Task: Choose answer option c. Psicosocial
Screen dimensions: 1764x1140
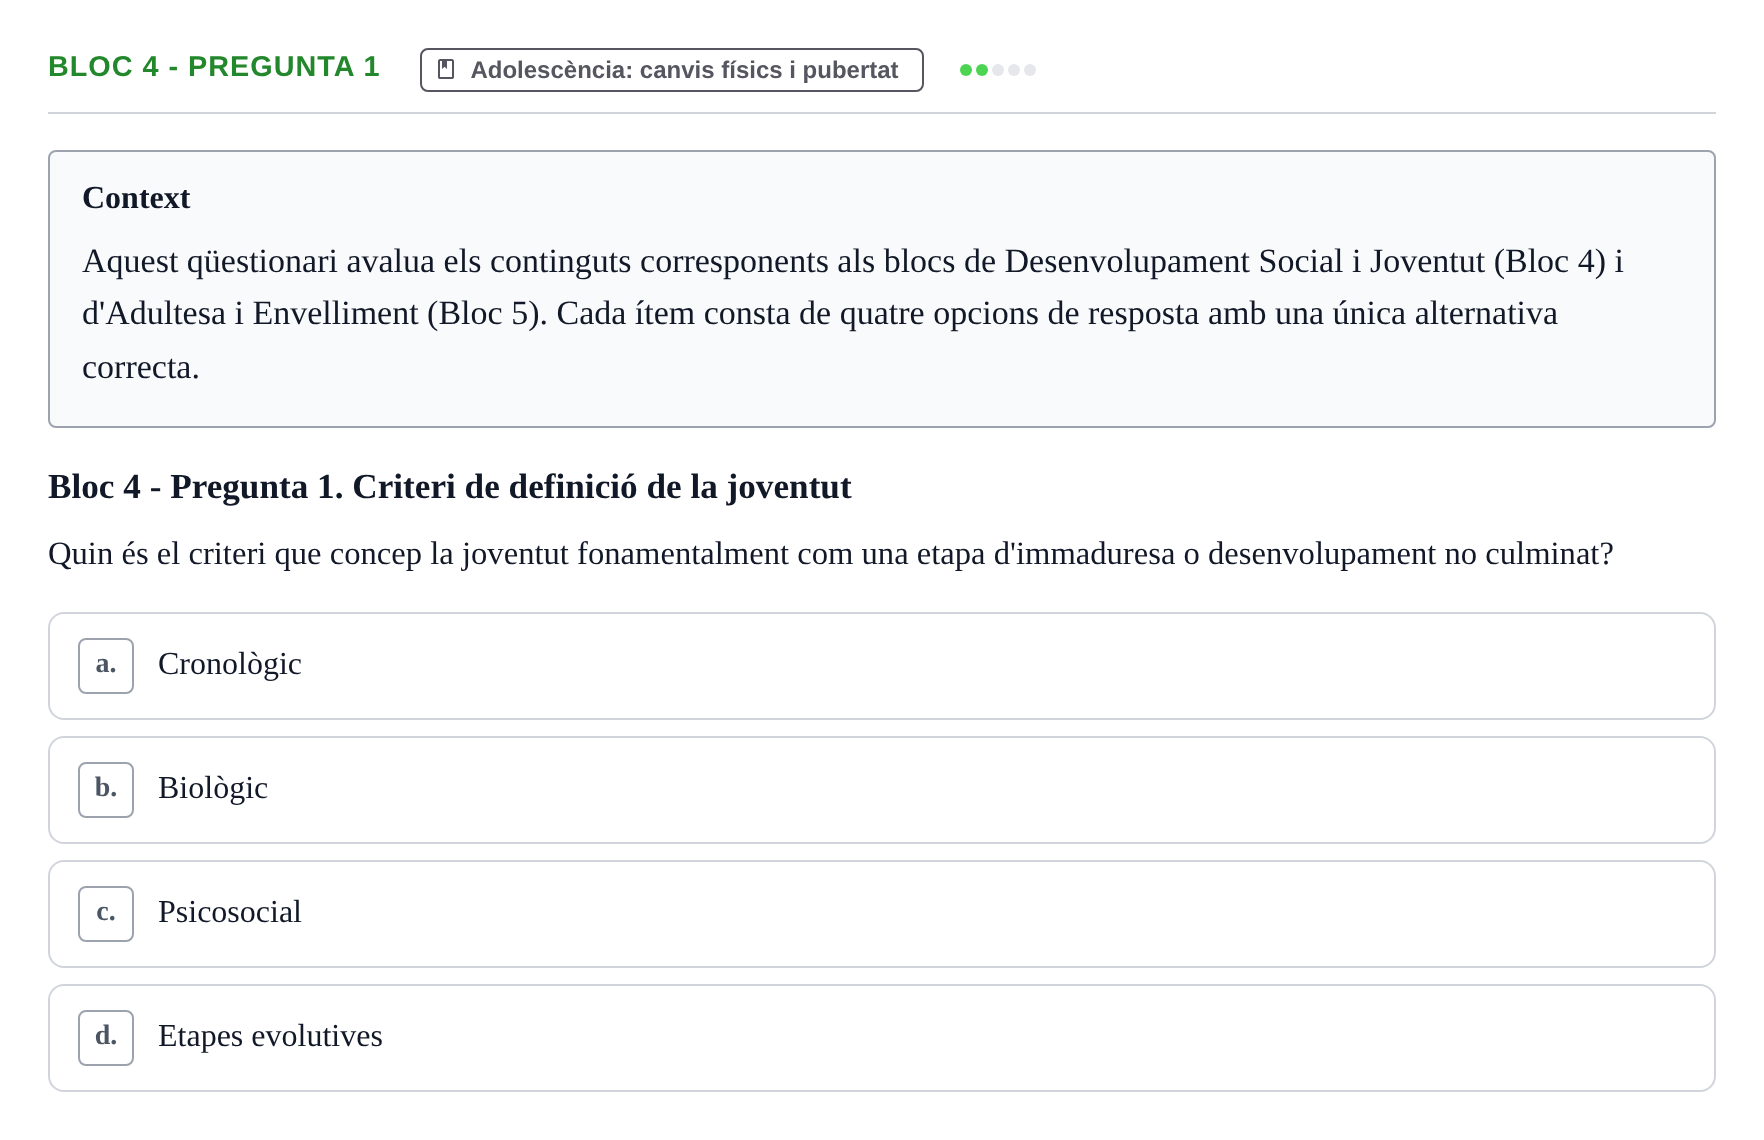Action: (881, 914)
